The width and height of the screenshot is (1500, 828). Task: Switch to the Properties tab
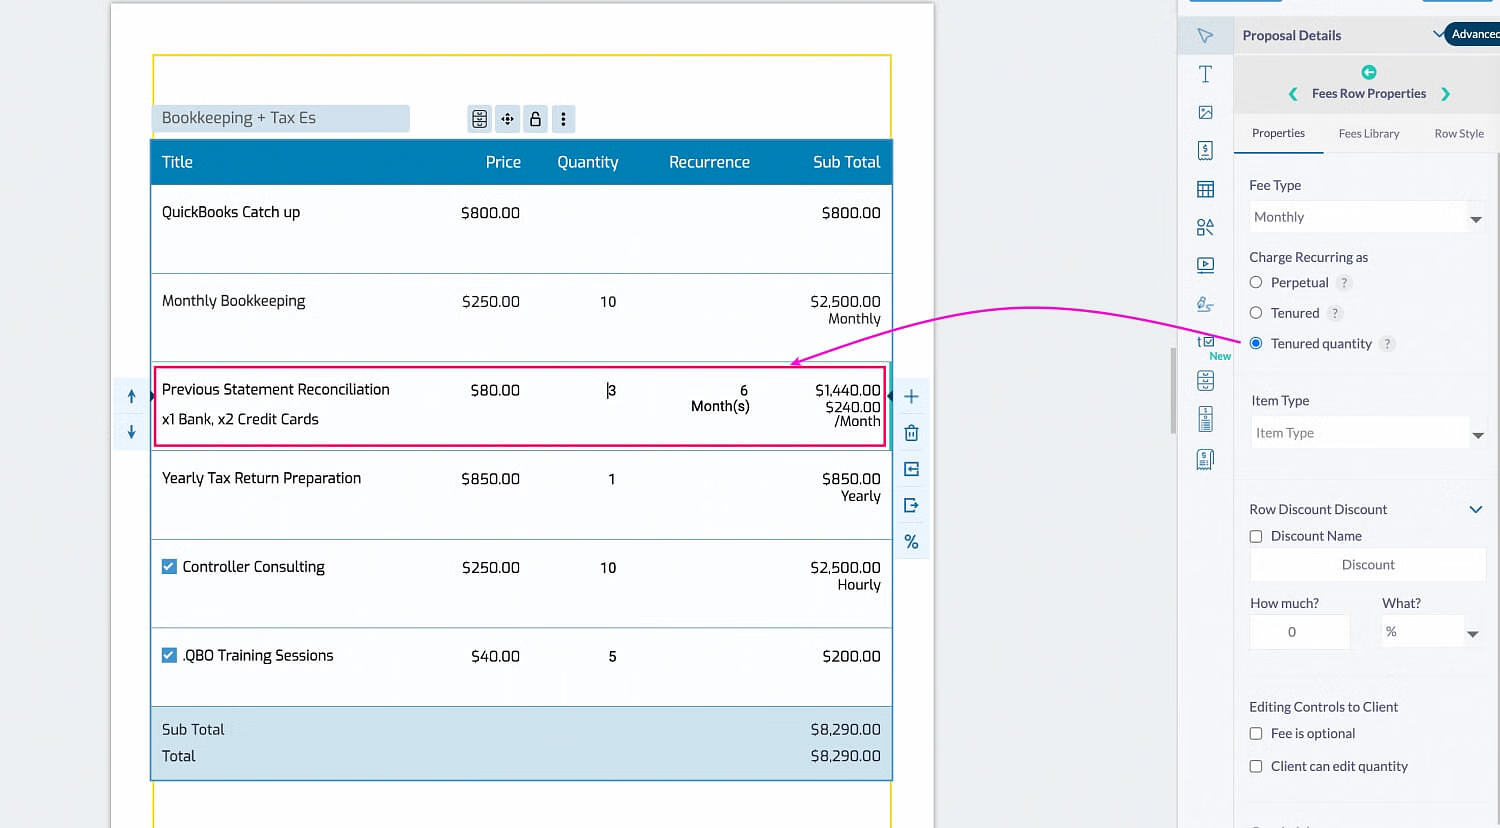click(1278, 133)
